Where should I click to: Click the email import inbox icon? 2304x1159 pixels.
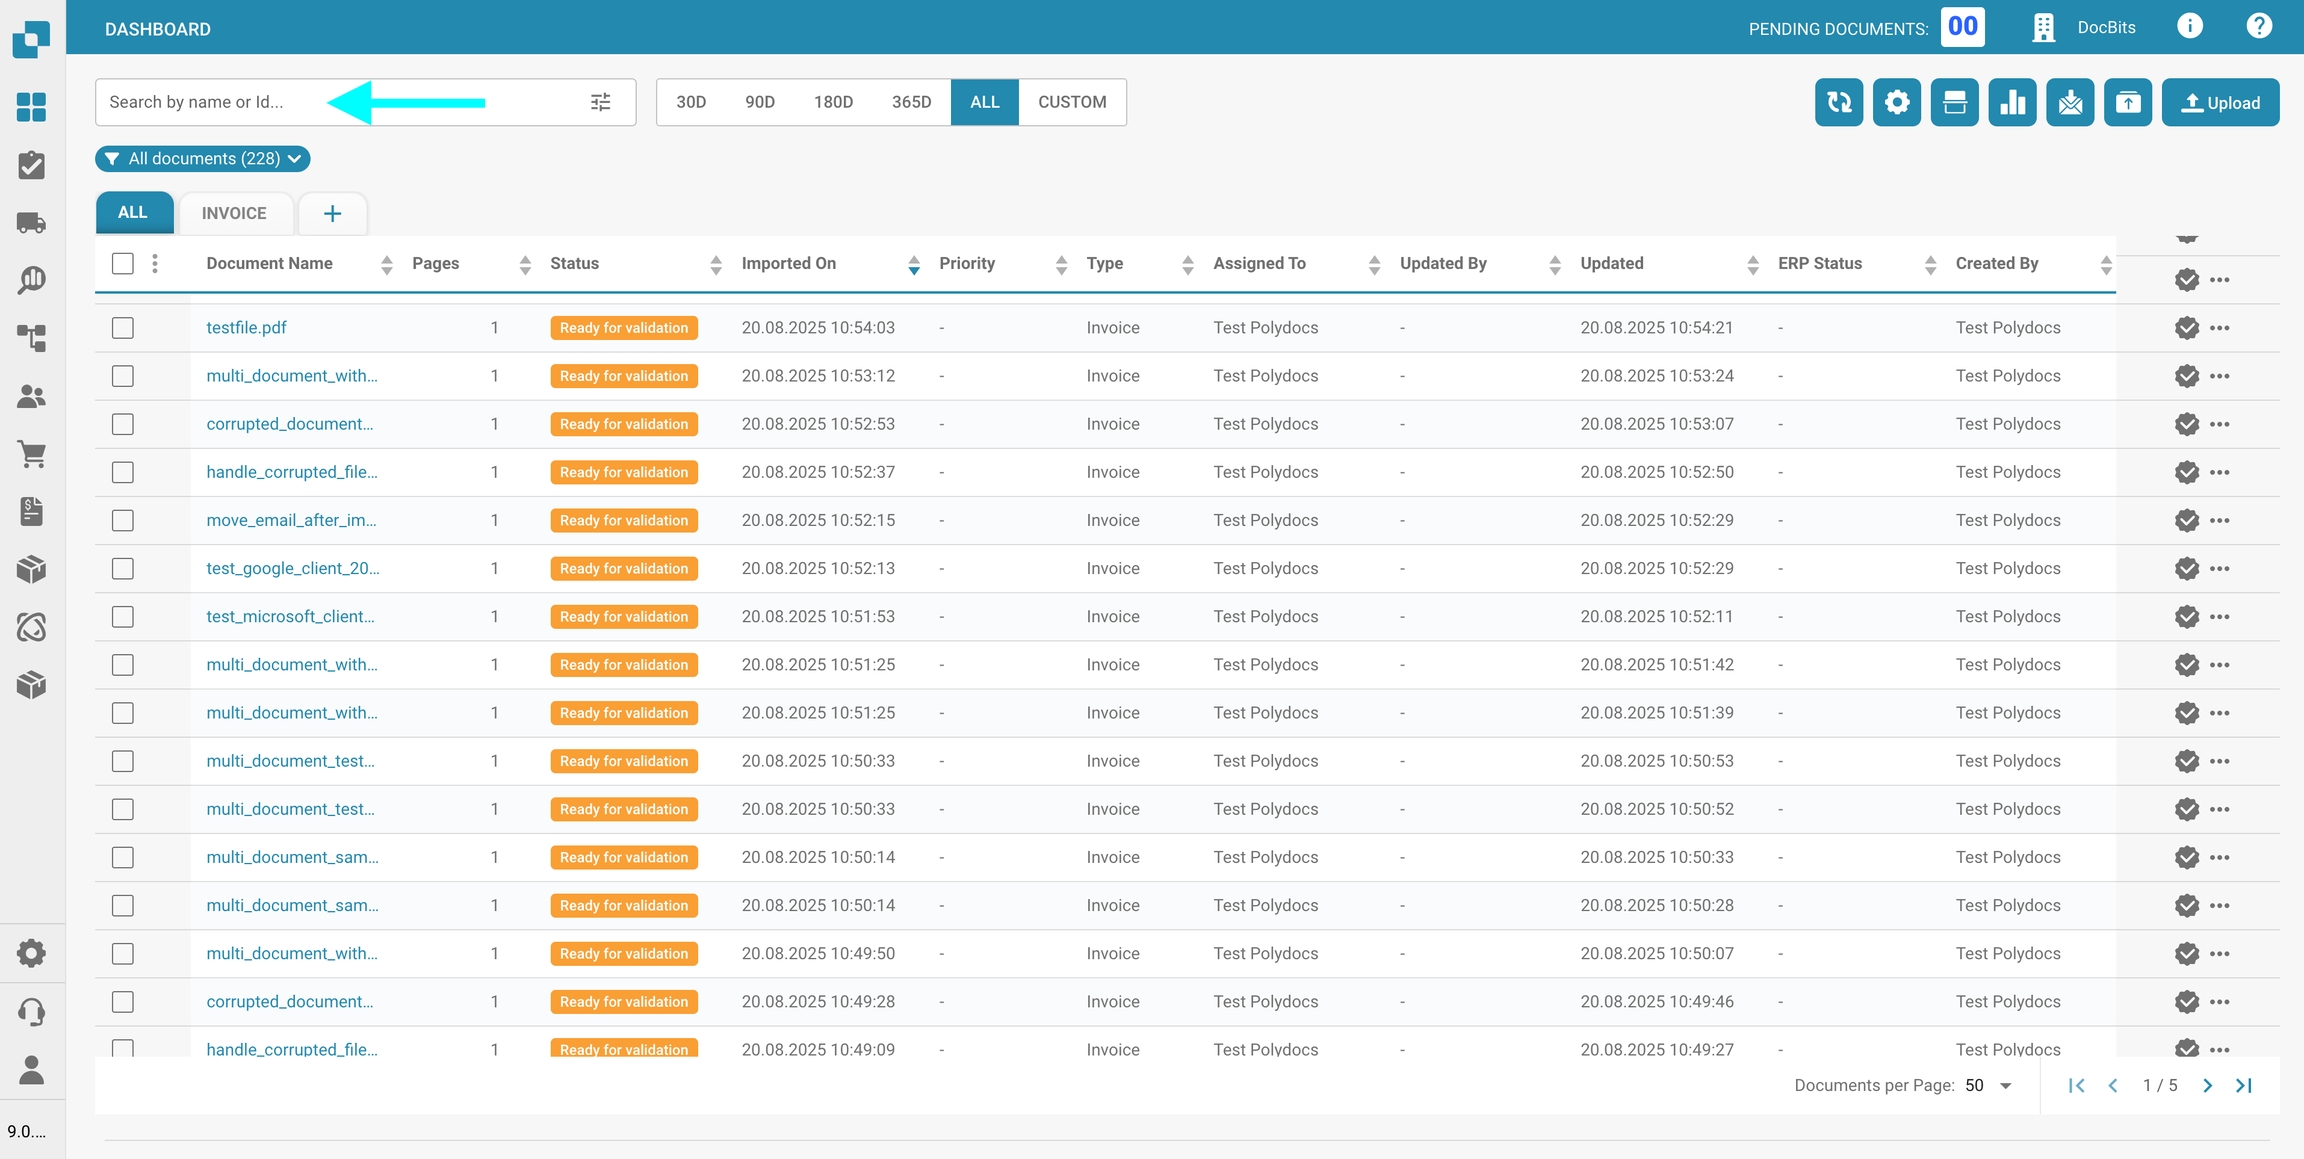(2070, 102)
